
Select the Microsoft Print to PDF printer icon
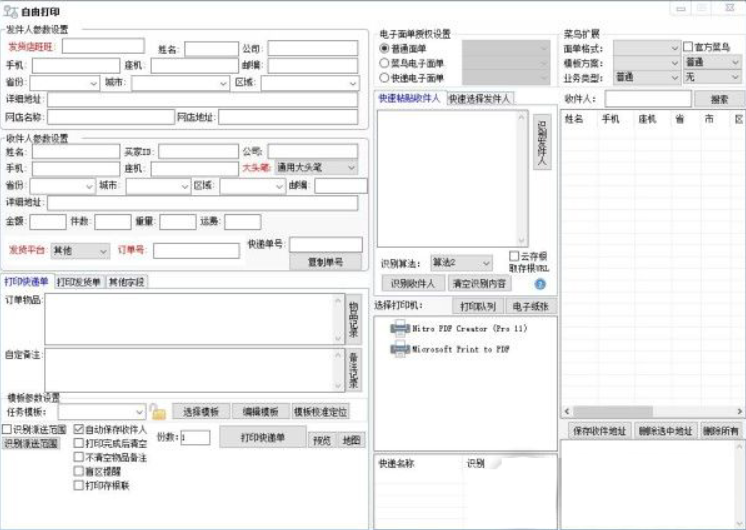[400, 349]
